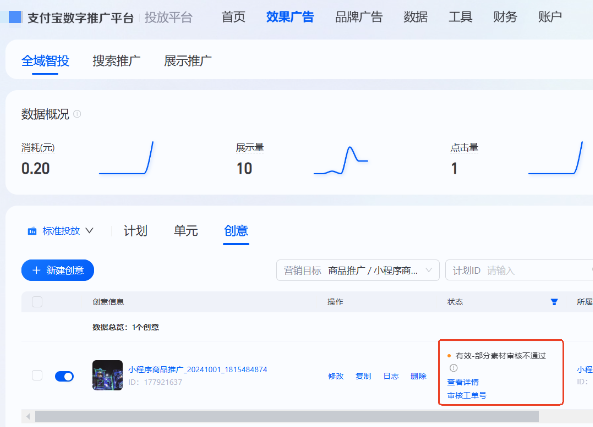Click 复制 for the creative row
The height and width of the screenshot is (427, 593).
coord(363,376)
